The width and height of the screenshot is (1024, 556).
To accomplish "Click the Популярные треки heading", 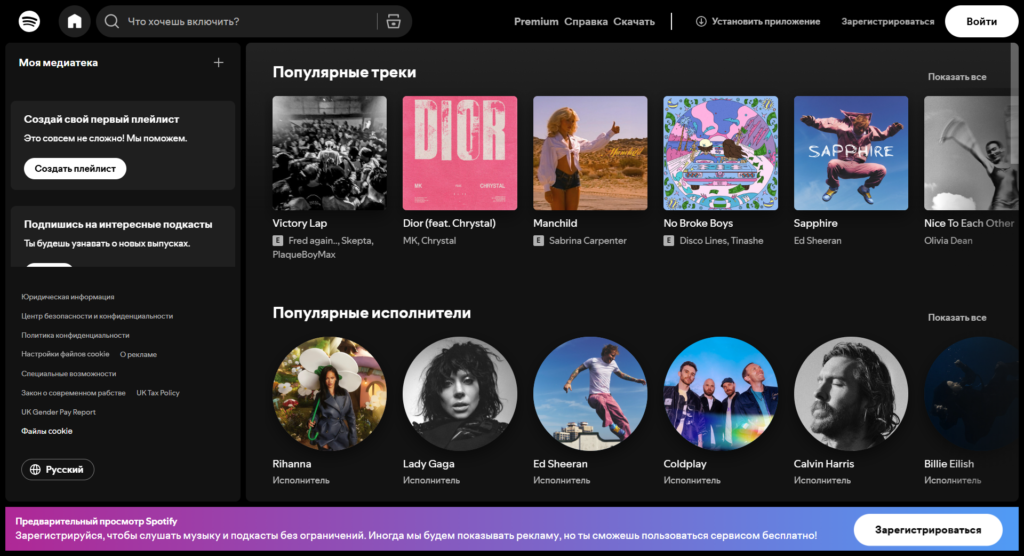I will pos(344,73).
